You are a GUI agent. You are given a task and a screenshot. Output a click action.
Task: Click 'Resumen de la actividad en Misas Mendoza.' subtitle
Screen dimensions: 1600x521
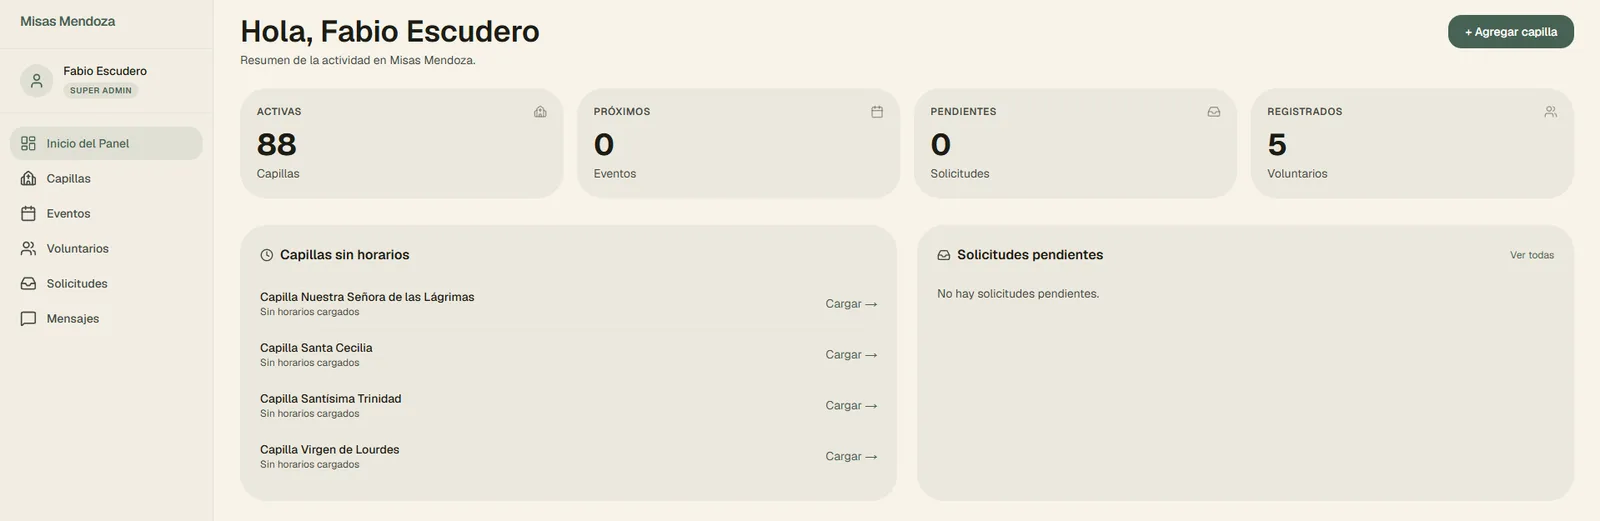tap(358, 60)
